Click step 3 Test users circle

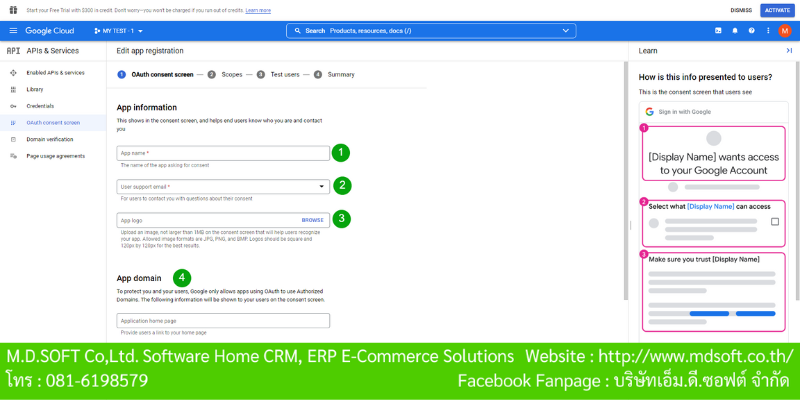pos(261,74)
